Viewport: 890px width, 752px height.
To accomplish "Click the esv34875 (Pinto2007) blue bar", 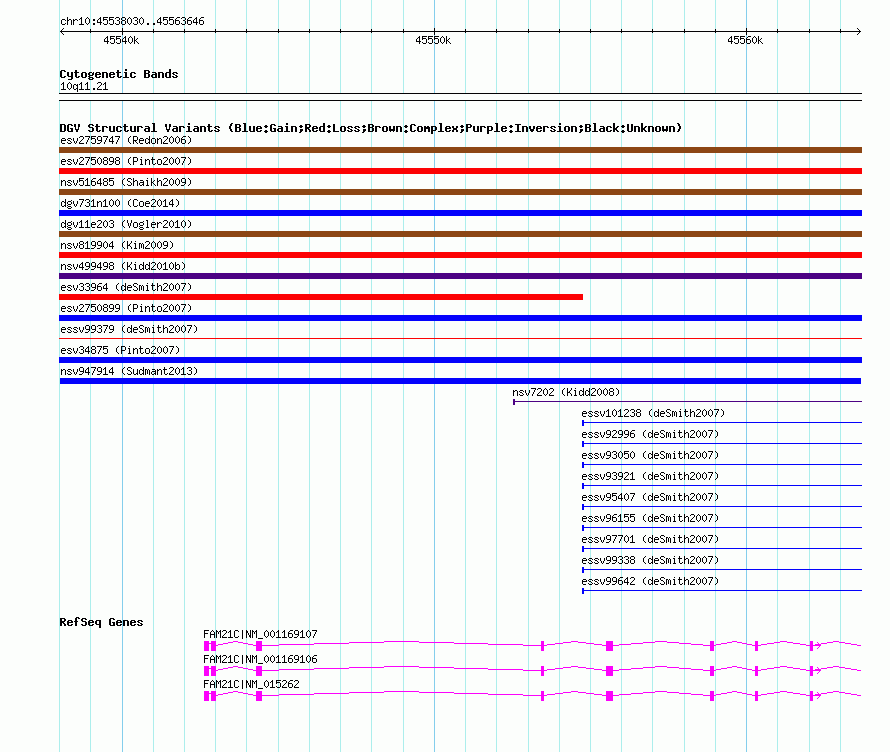I will pyautogui.click(x=460, y=360).
